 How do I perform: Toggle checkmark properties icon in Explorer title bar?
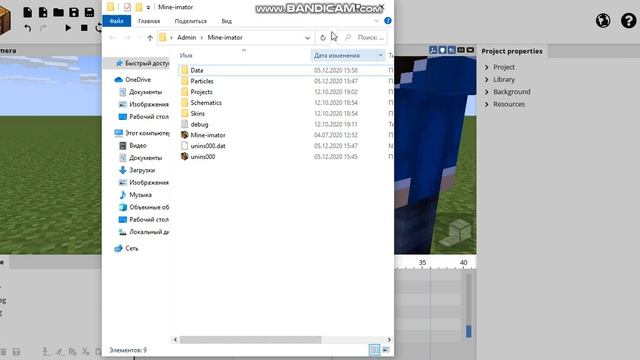click(127, 7)
